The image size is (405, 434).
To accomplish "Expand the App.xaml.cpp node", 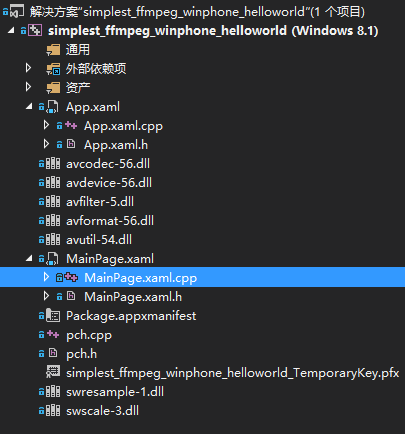I will click(46, 125).
